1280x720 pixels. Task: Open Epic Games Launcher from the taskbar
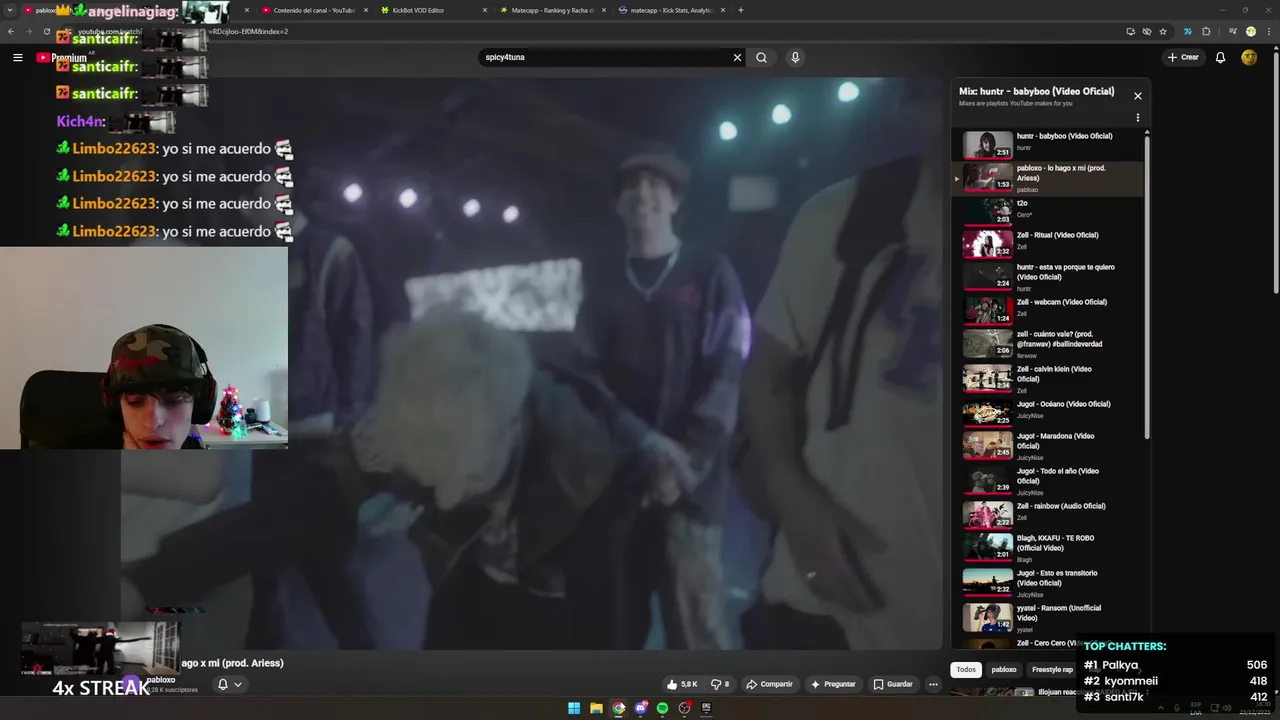coord(706,708)
